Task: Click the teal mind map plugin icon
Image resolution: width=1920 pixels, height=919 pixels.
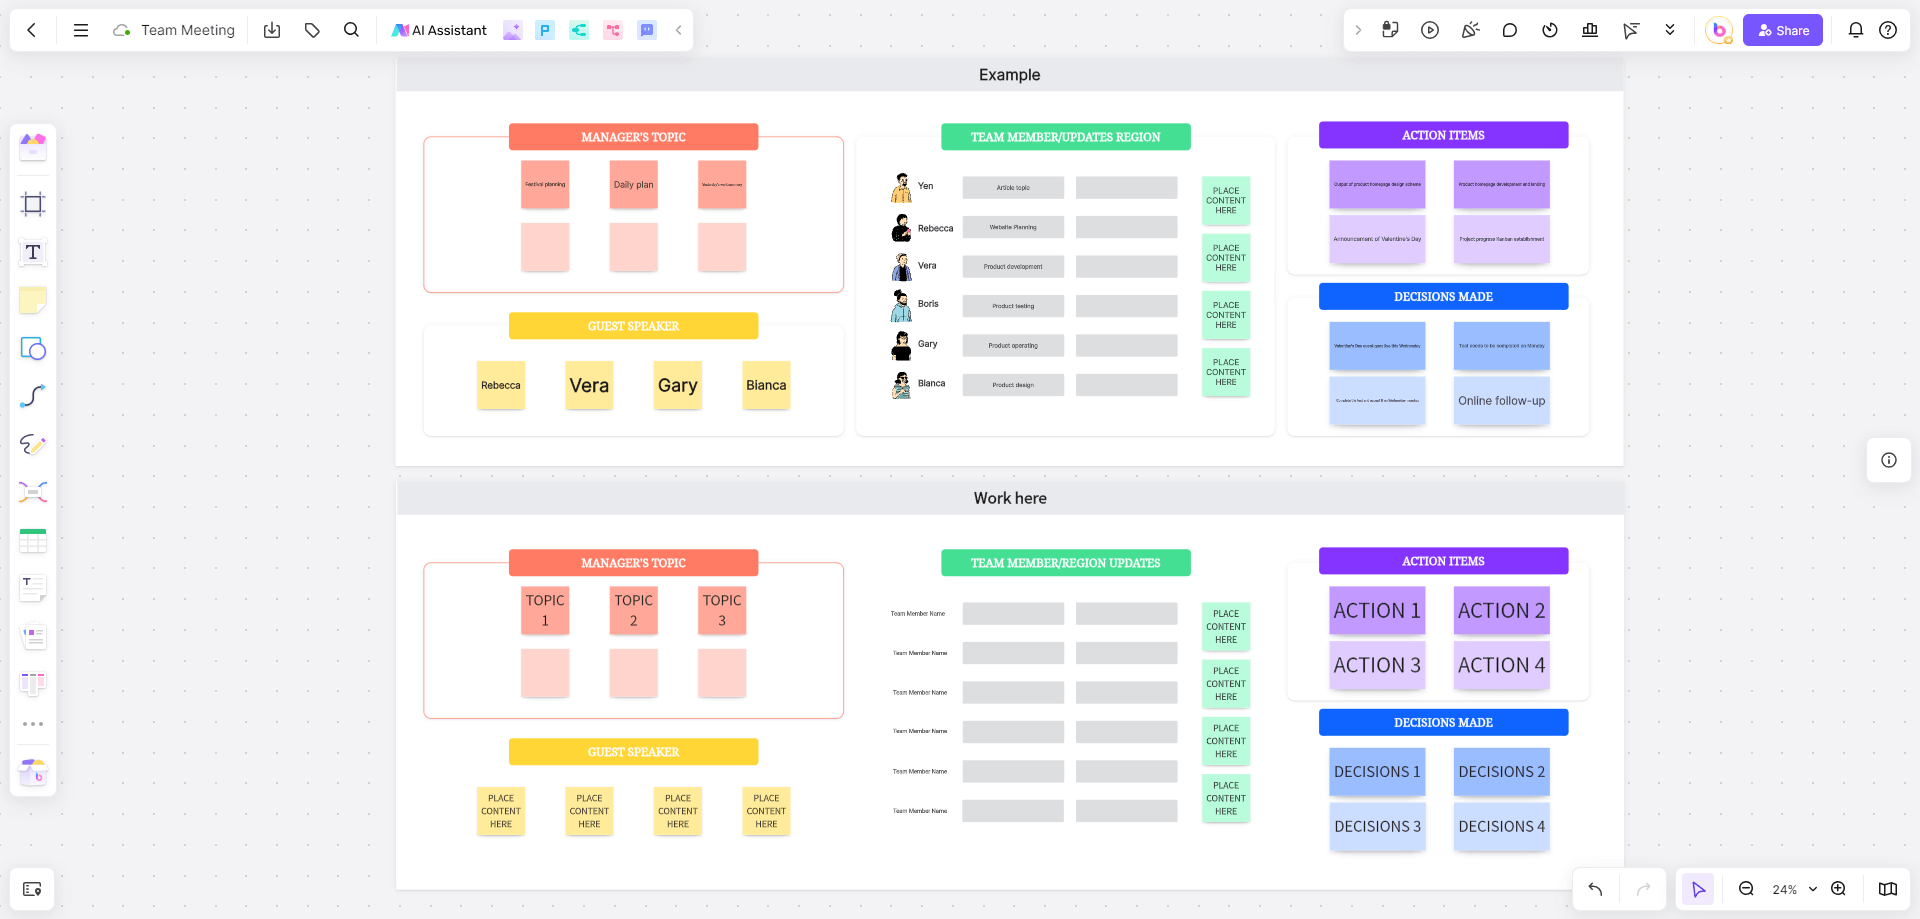Action: pyautogui.click(x=579, y=30)
